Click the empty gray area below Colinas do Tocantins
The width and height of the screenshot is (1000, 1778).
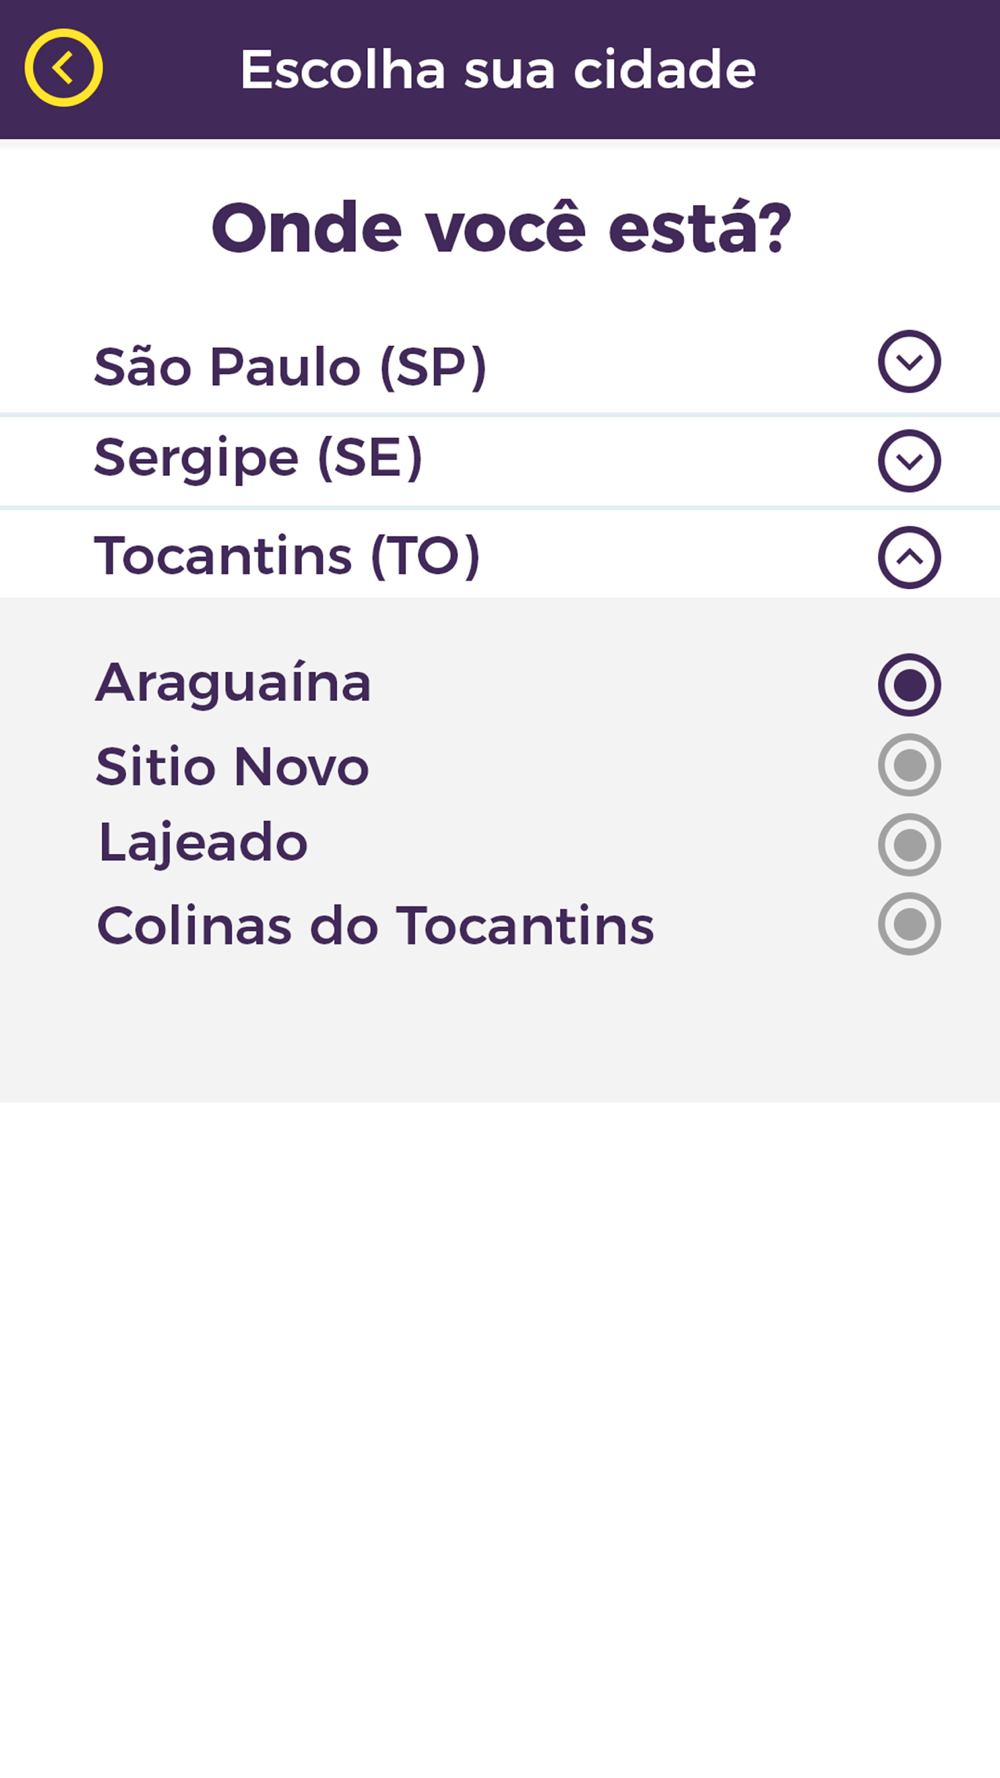500,1030
